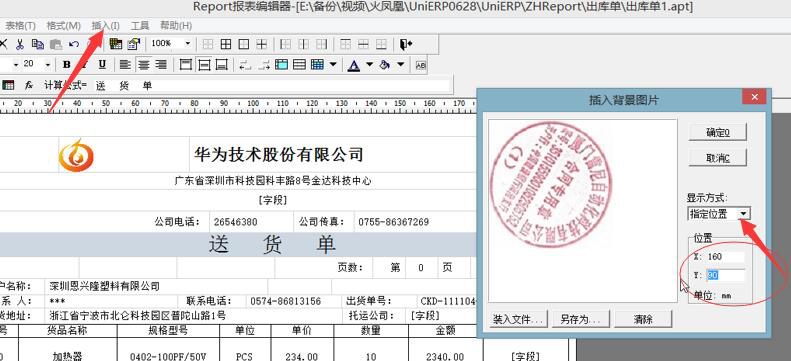
Task: Align text left in toolbar
Action: pos(125,65)
